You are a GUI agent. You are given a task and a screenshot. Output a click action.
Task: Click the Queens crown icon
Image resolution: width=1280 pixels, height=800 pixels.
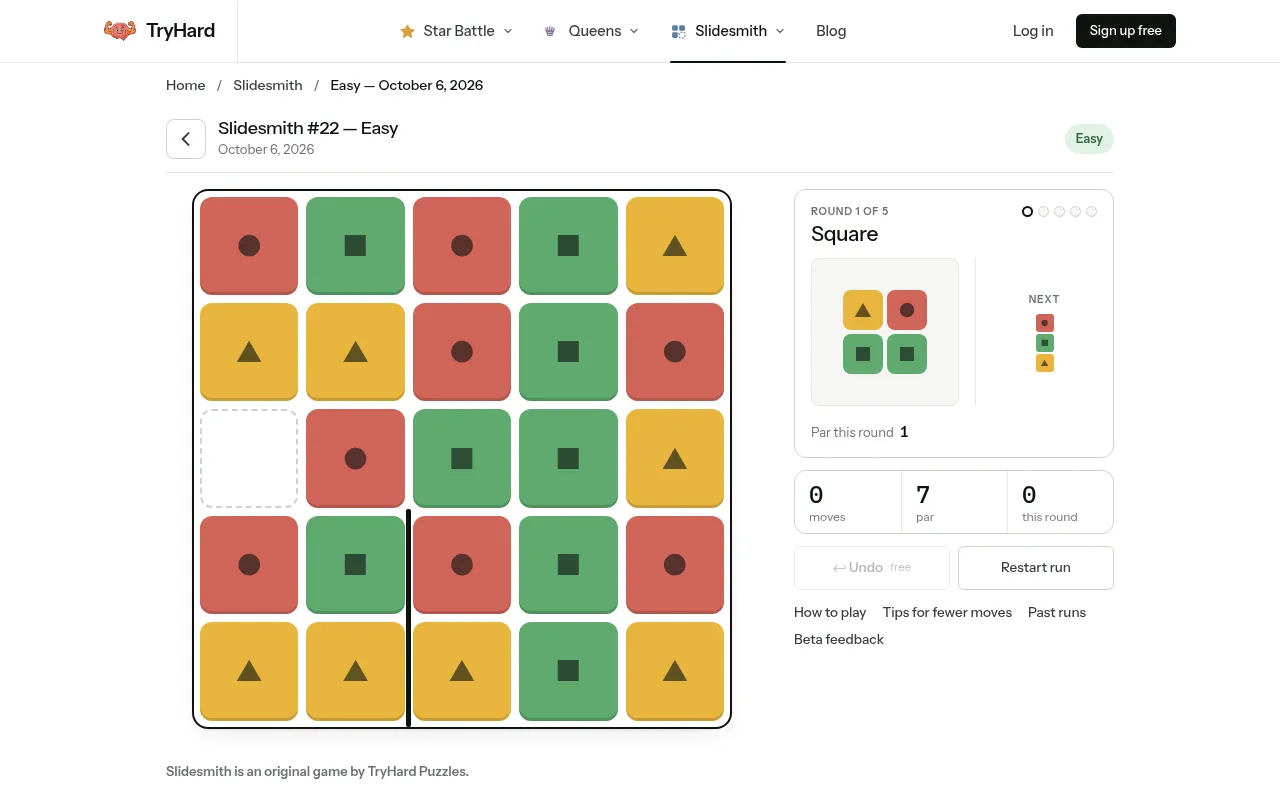pyautogui.click(x=550, y=31)
